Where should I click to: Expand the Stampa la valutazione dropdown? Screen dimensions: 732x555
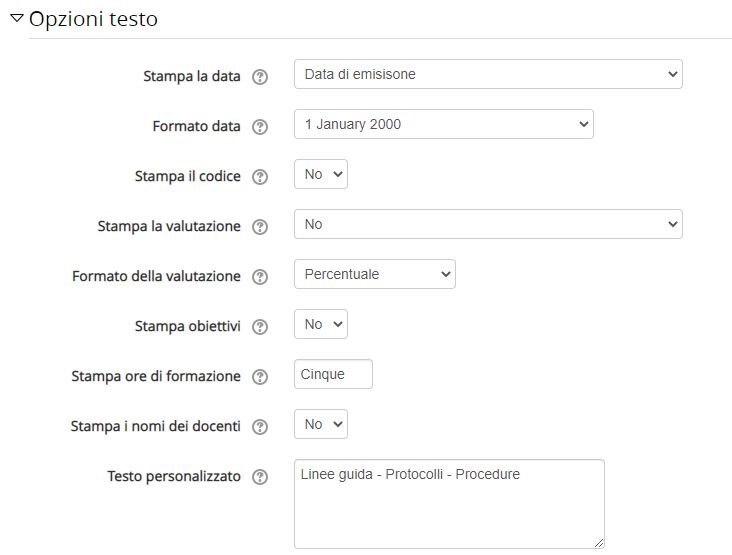click(x=488, y=224)
